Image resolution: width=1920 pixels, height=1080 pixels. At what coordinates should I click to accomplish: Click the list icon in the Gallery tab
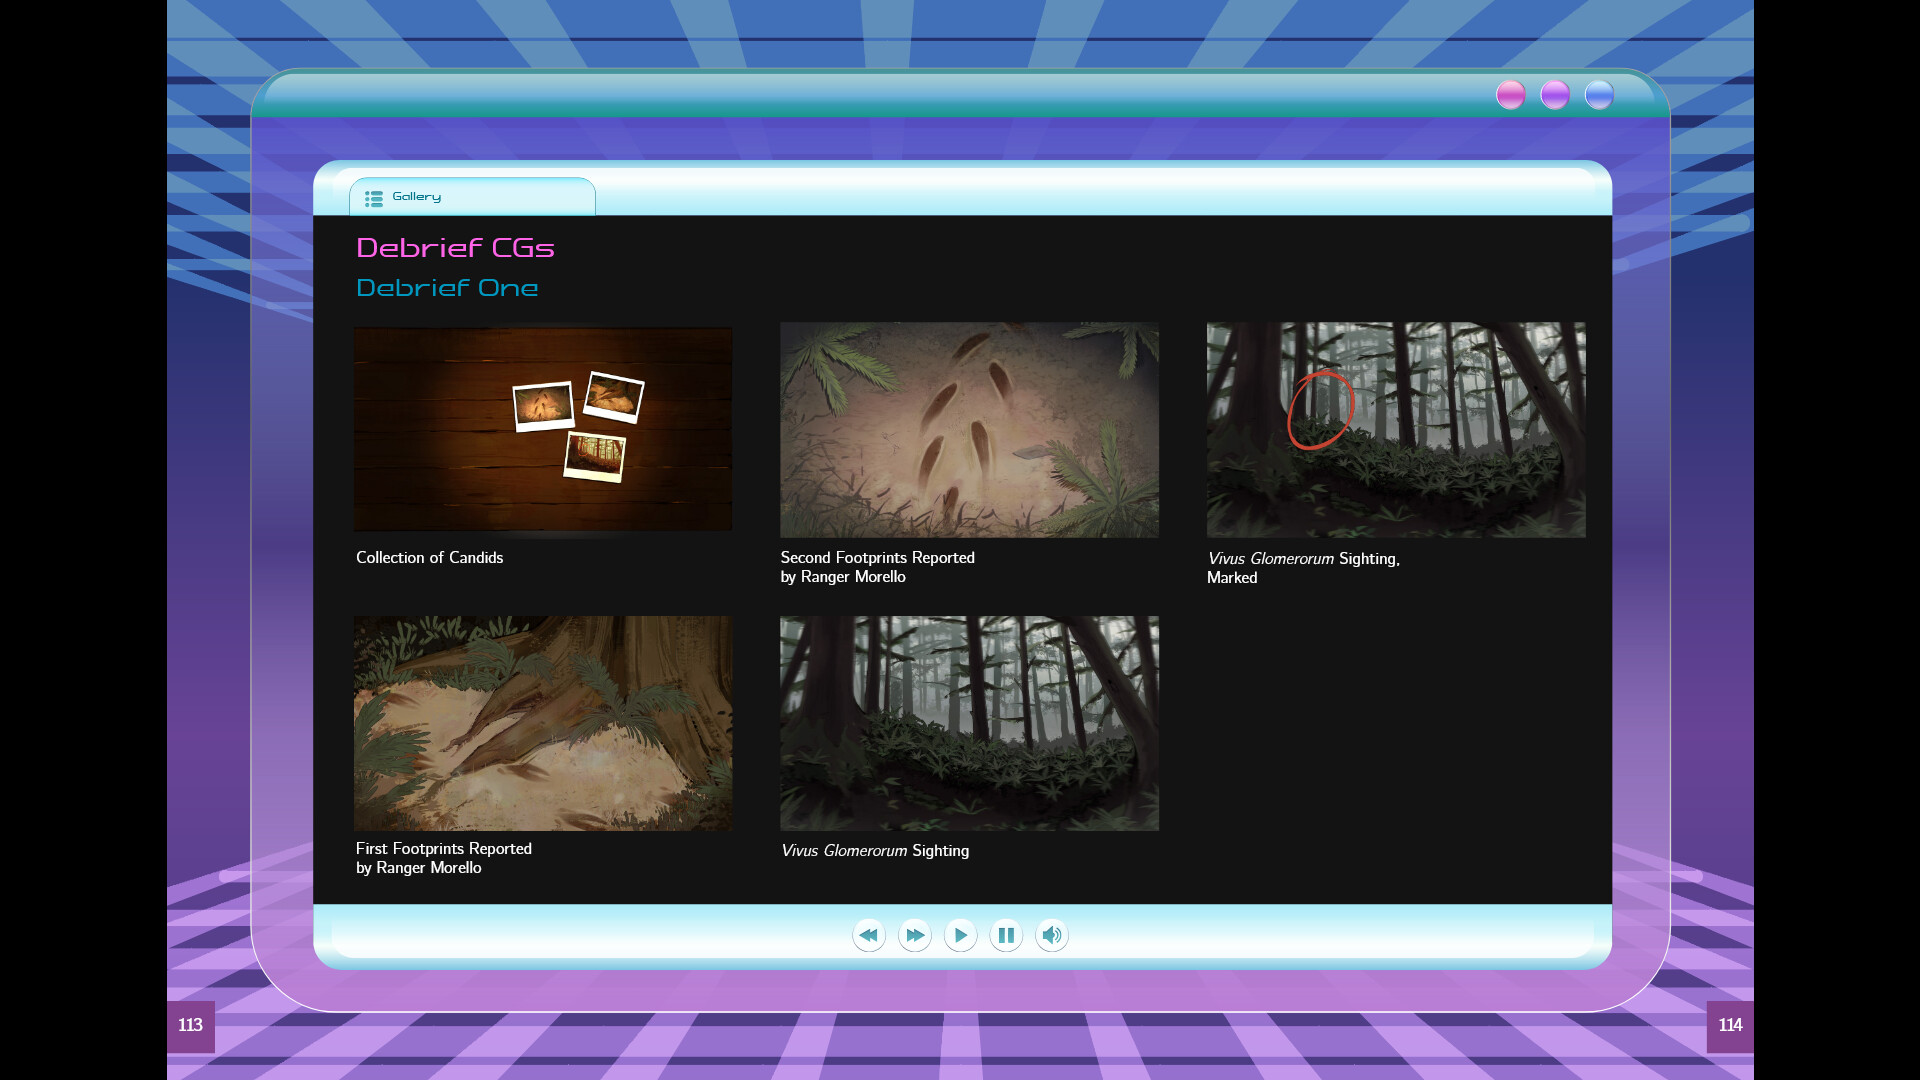[374, 198]
